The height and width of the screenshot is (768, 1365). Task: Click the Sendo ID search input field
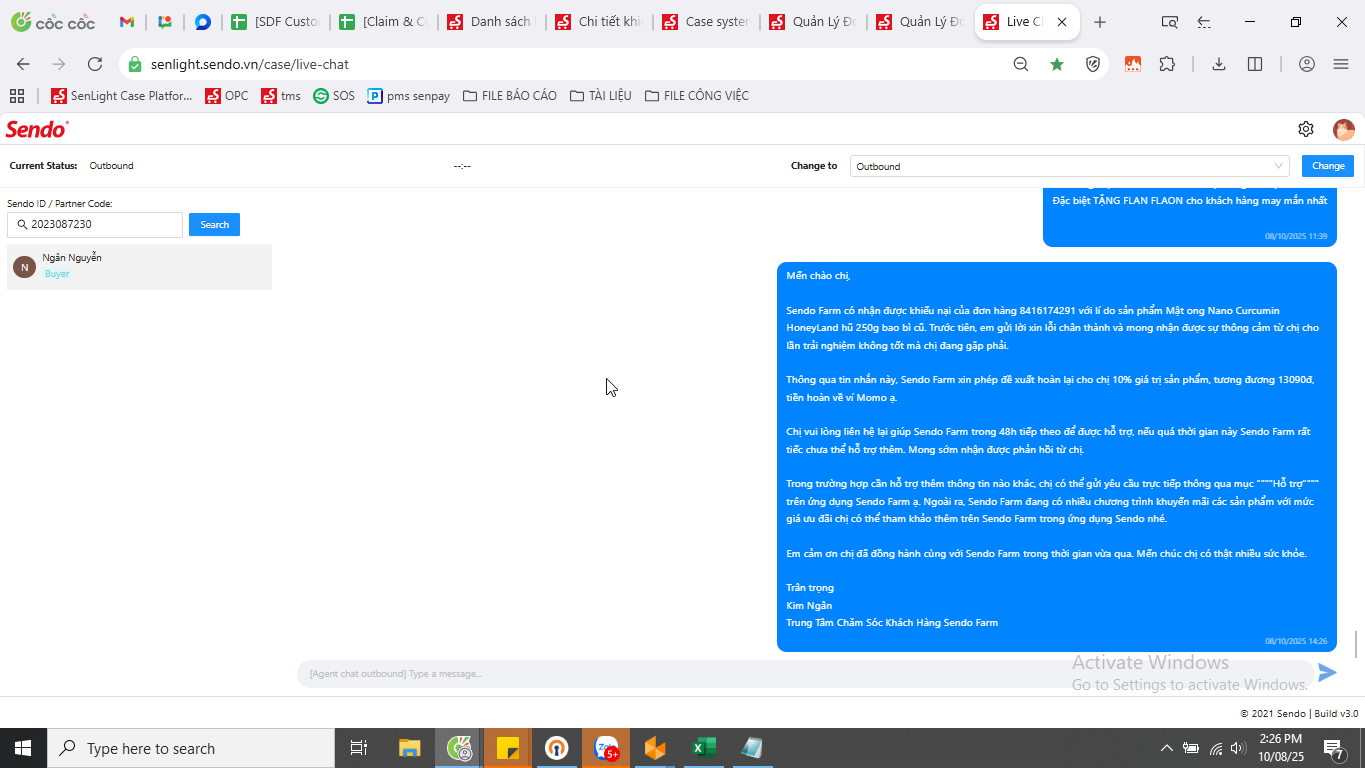click(x=95, y=225)
